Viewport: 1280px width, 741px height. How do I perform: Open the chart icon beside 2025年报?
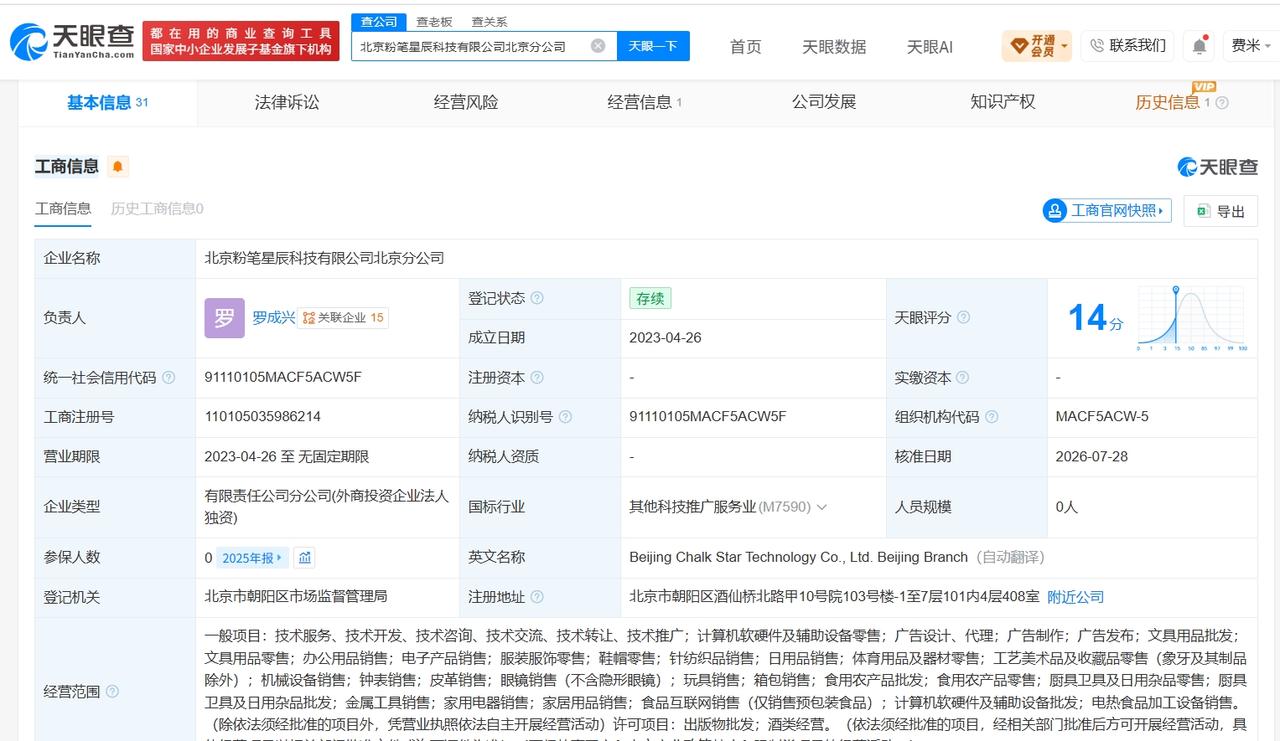pyautogui.click(x=305, y=558)
